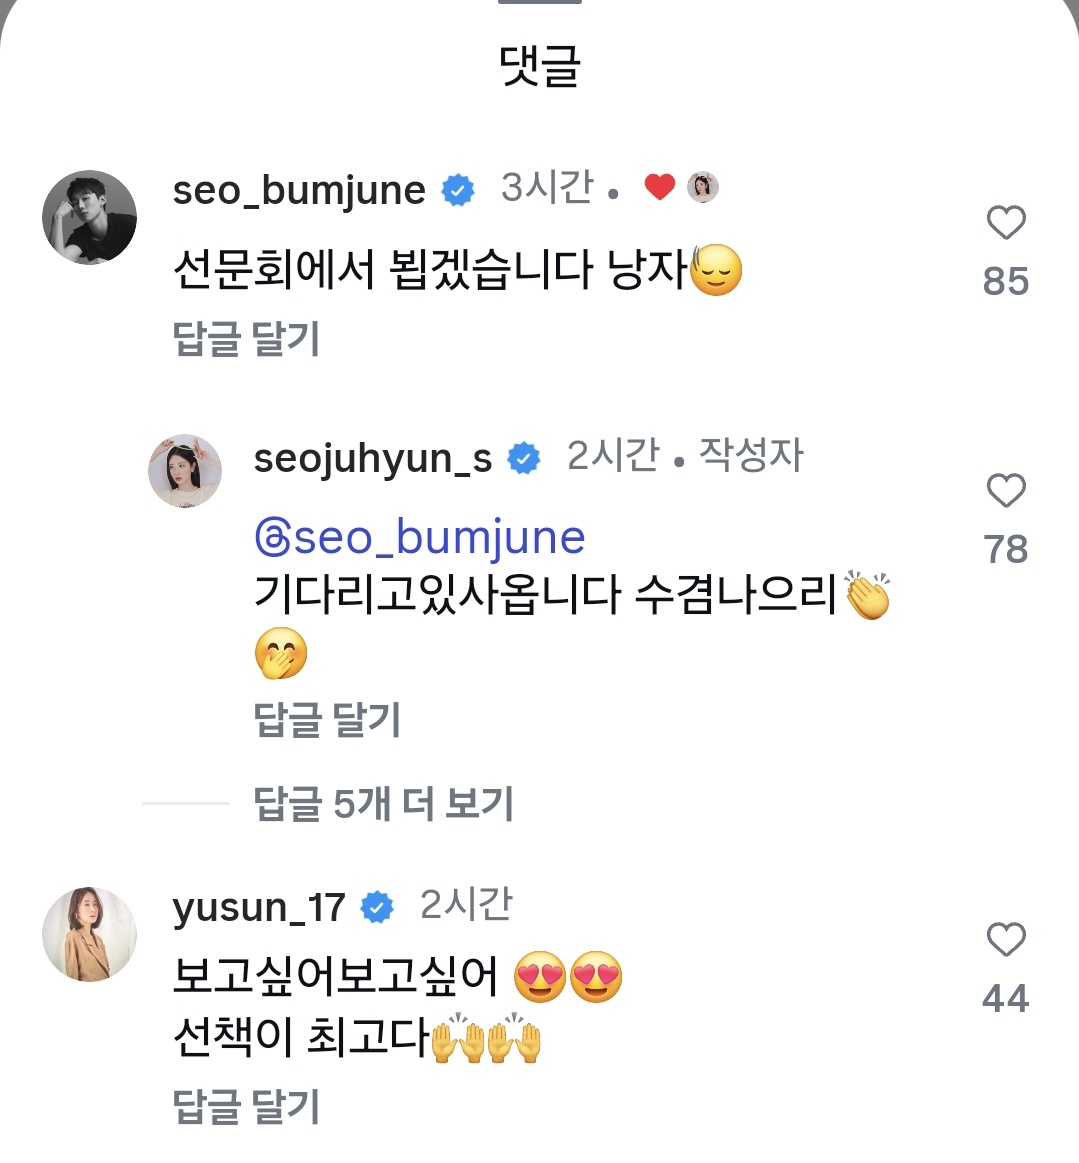Reply to seo_bumjune's comment via 답글 달기
The image size is (1079, 1163).
pyautogui.click(x=246, y=339)
